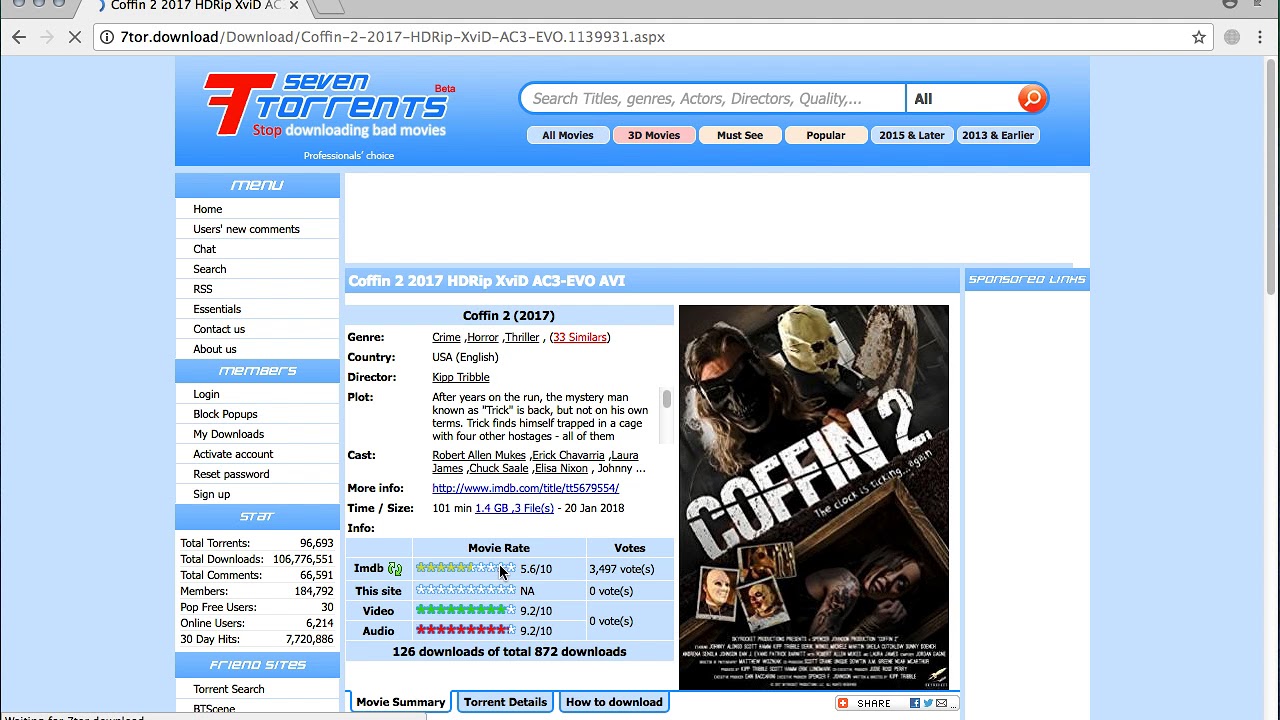Select the Must See filter
The height and width of the screenshot is (720, 1280).
point(740,135)
